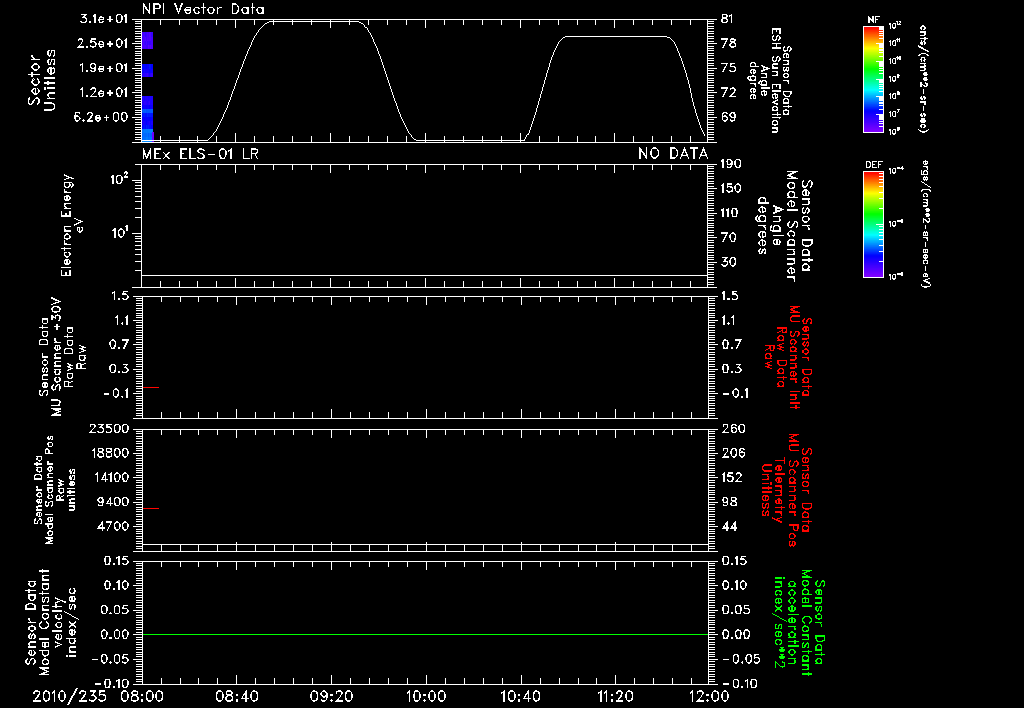
Task: Click the green constant velocity line
Action: (425, 634)
